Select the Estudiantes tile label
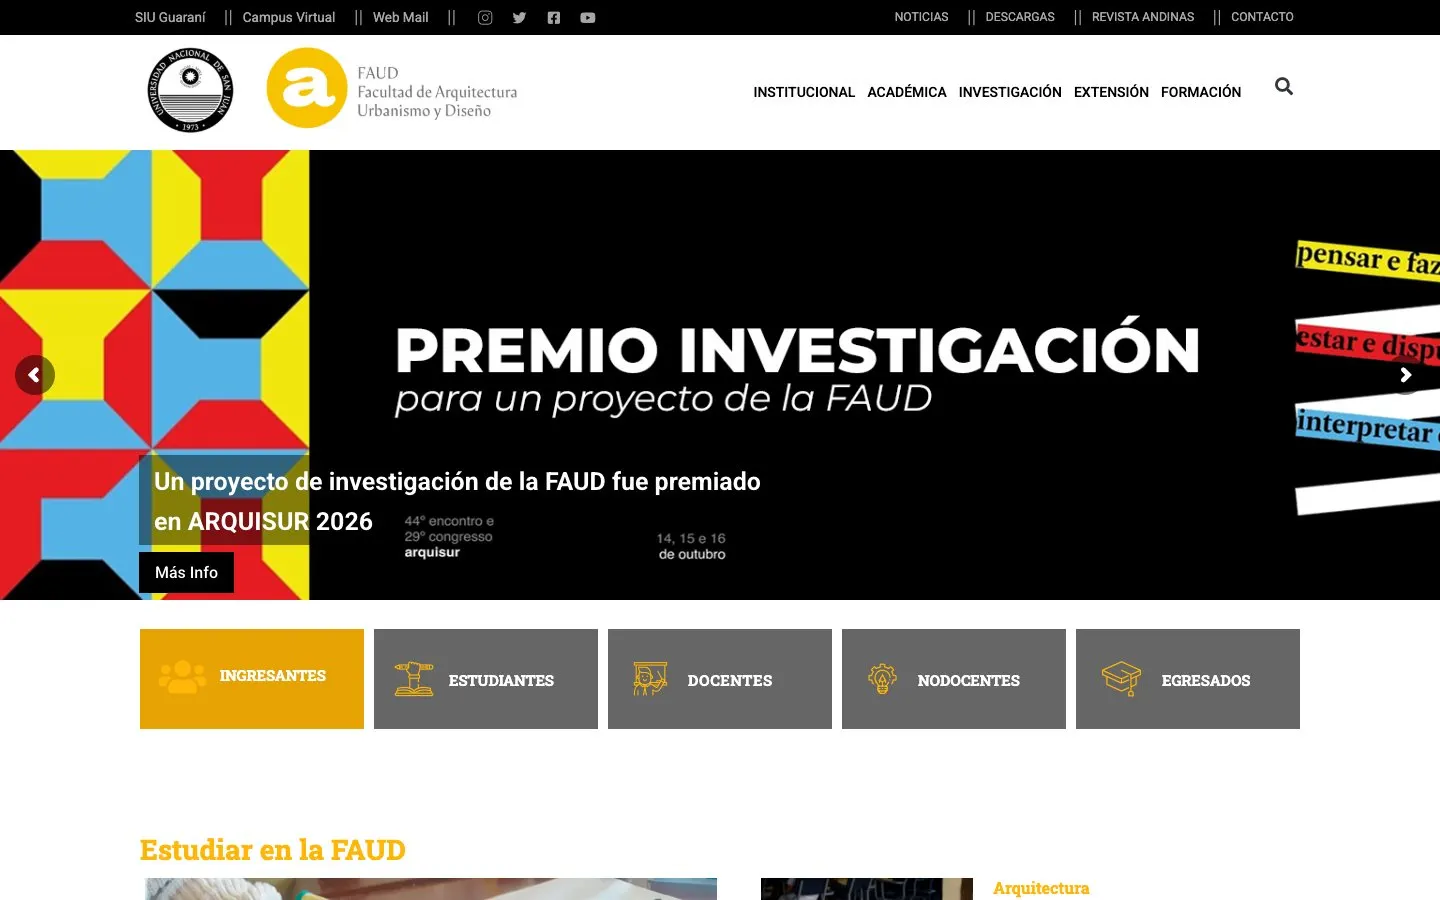The height and width of the screenshot is (900, 1440). 501,681
